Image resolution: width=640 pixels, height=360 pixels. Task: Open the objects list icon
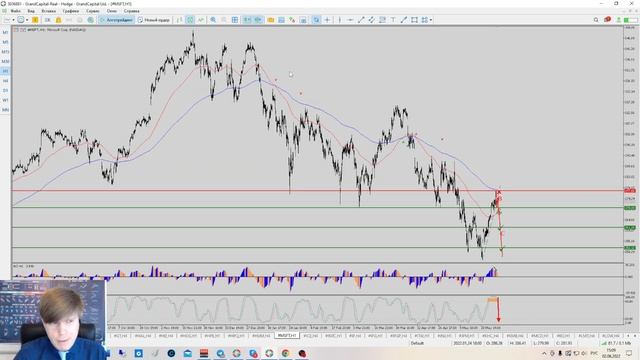292,20
